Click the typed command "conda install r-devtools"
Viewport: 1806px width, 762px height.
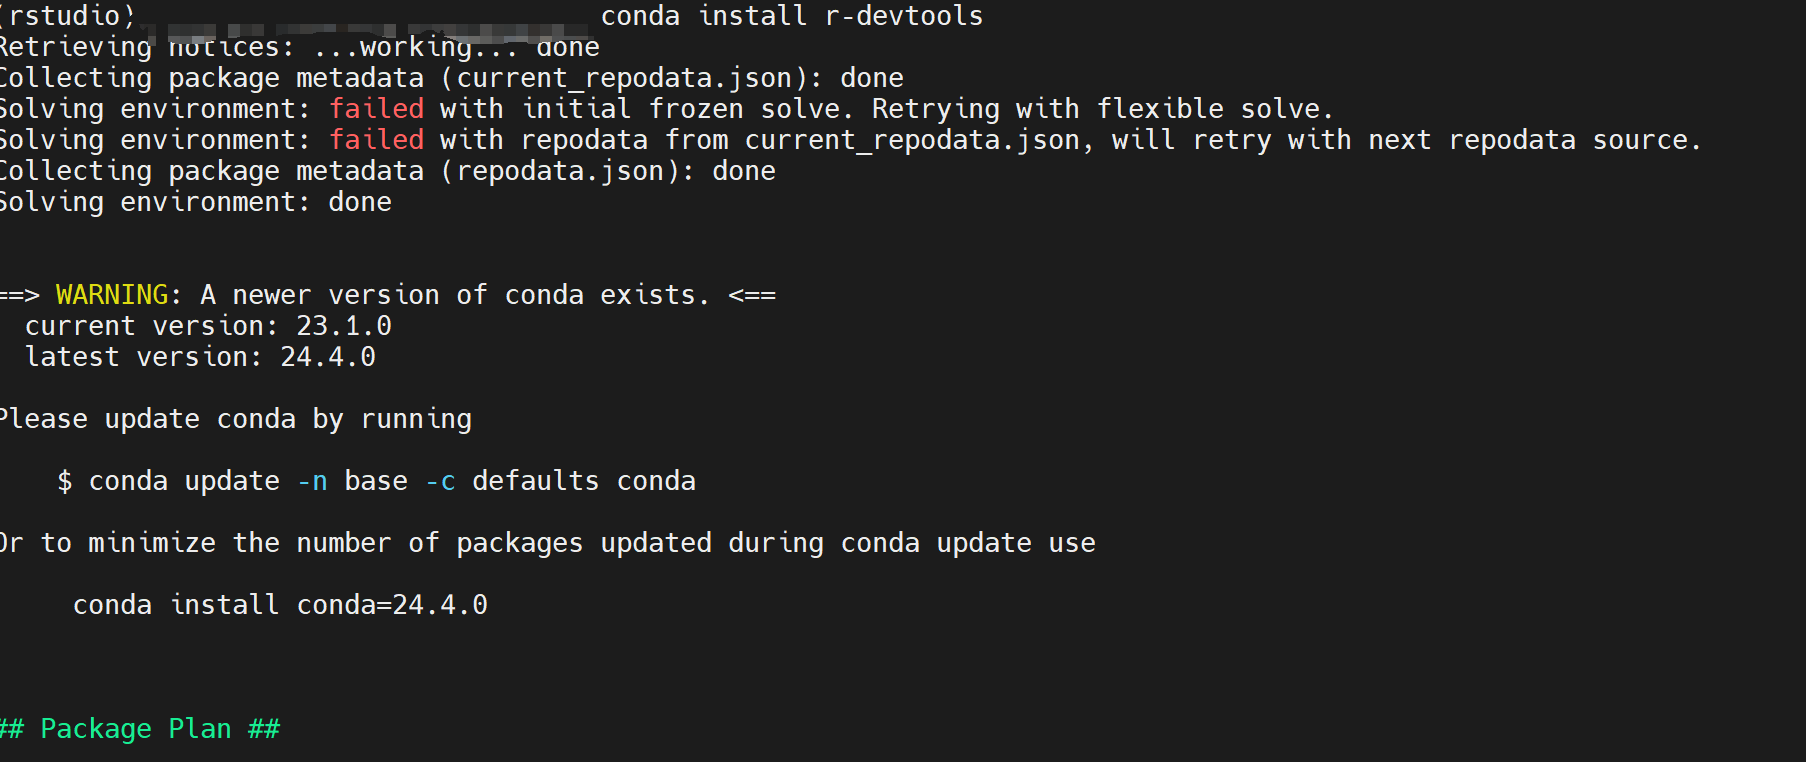(791, 16)
